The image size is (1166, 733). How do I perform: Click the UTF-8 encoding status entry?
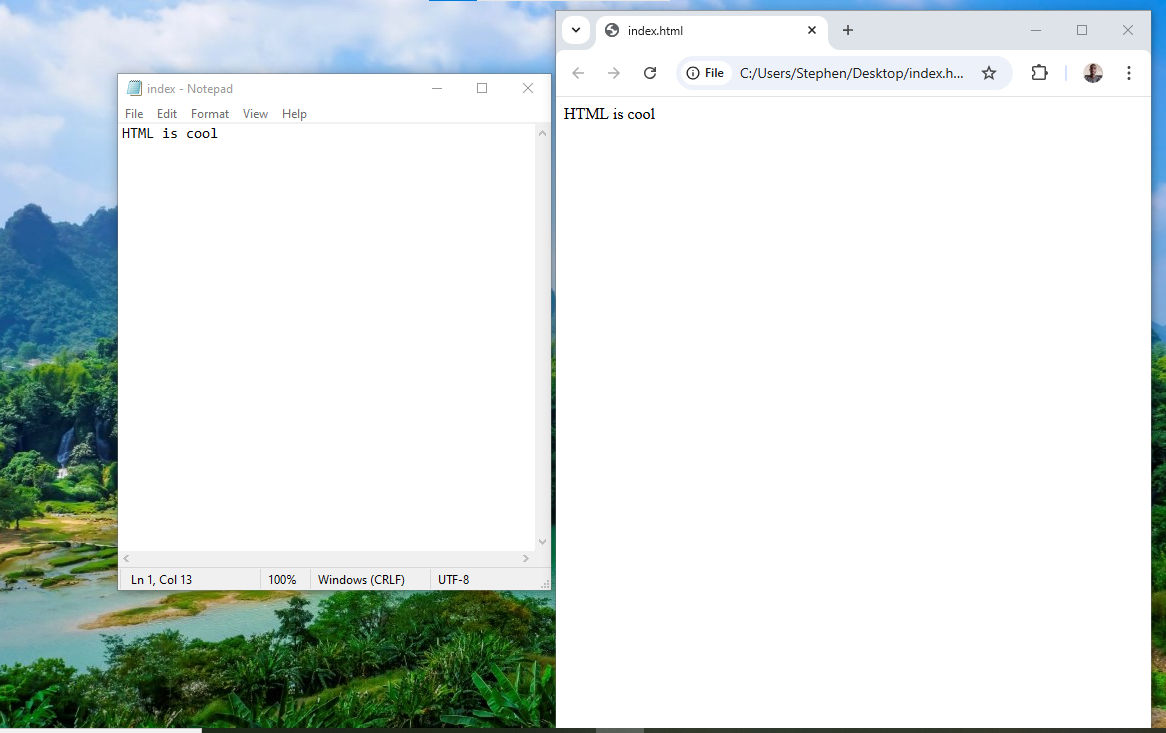point(454,580)
